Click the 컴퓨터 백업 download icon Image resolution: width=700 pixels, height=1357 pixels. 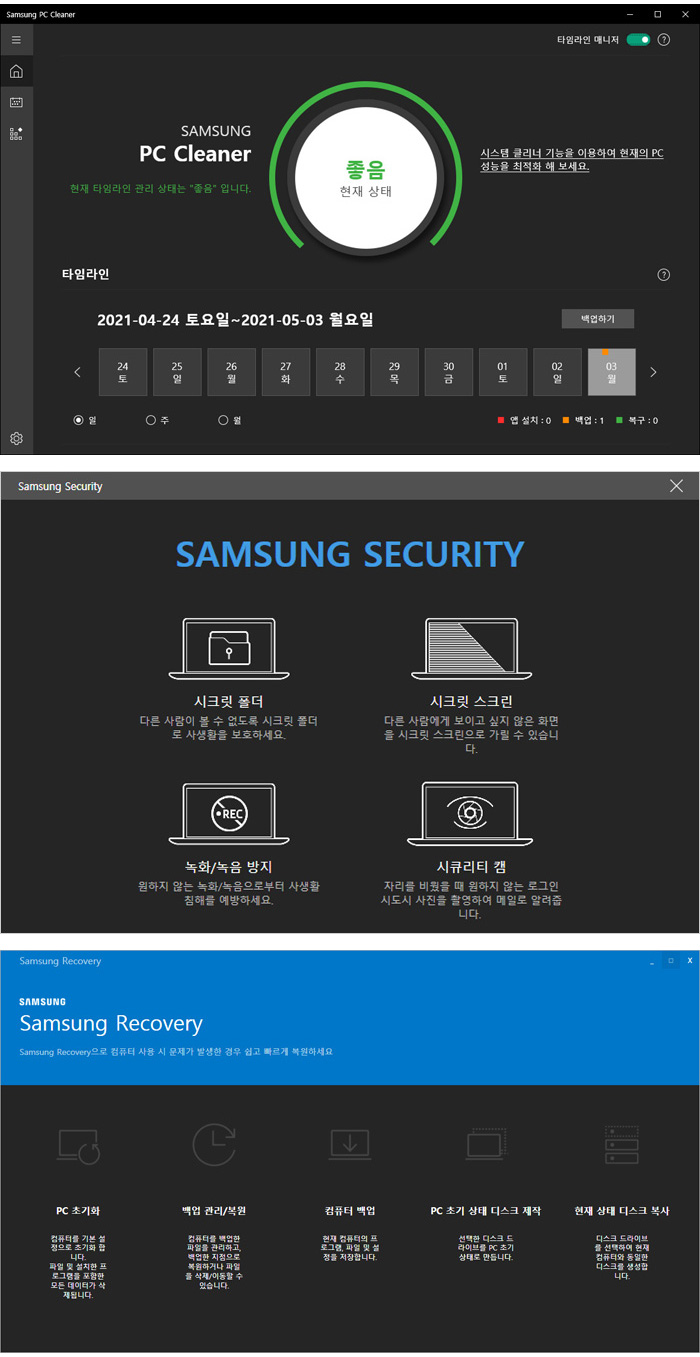[350, 1145]
